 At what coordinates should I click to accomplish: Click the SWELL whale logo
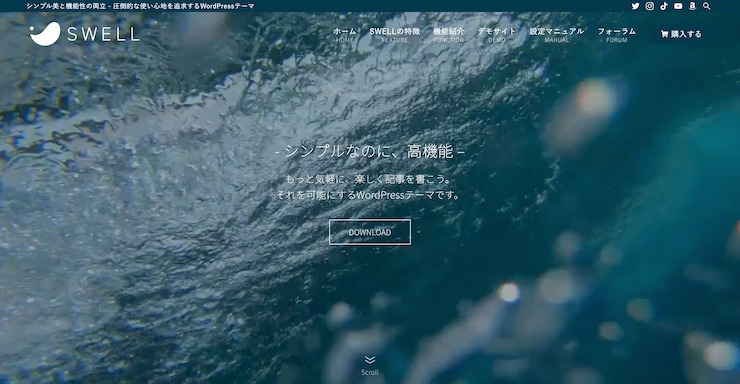coord(45,34)
